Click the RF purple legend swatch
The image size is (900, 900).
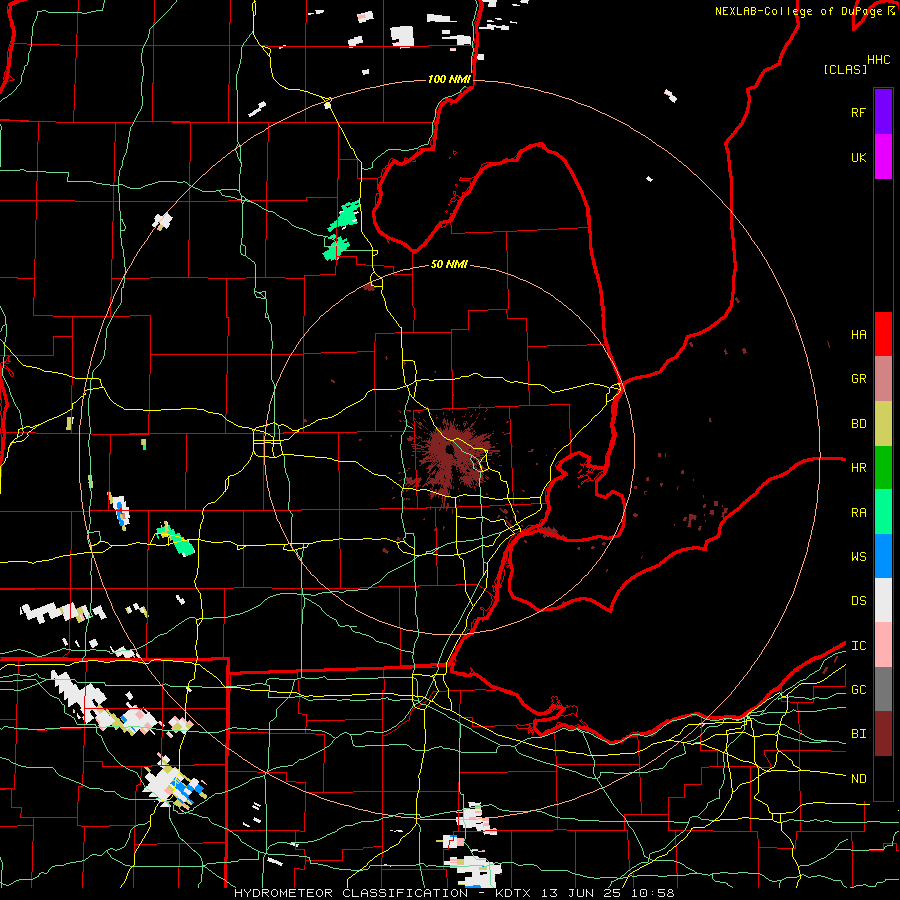tap(883, 112)
